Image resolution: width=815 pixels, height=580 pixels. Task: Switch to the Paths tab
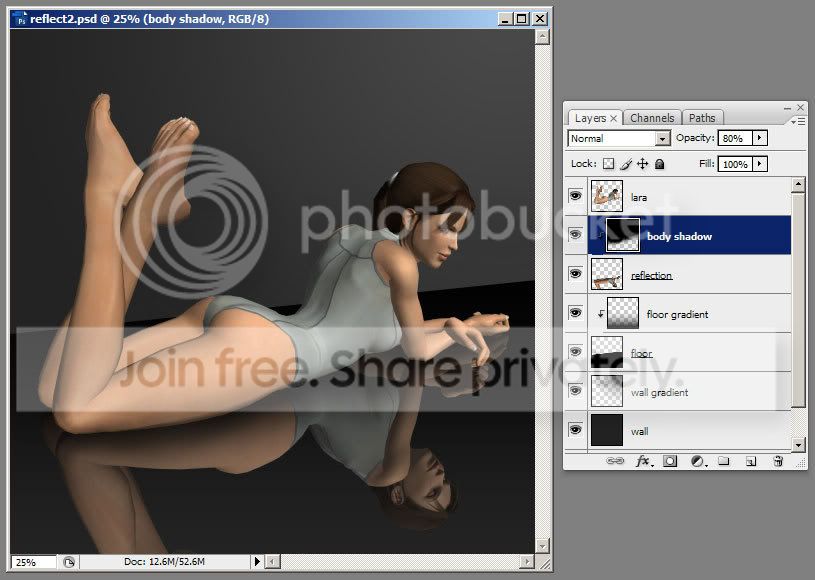click(702, 118)
